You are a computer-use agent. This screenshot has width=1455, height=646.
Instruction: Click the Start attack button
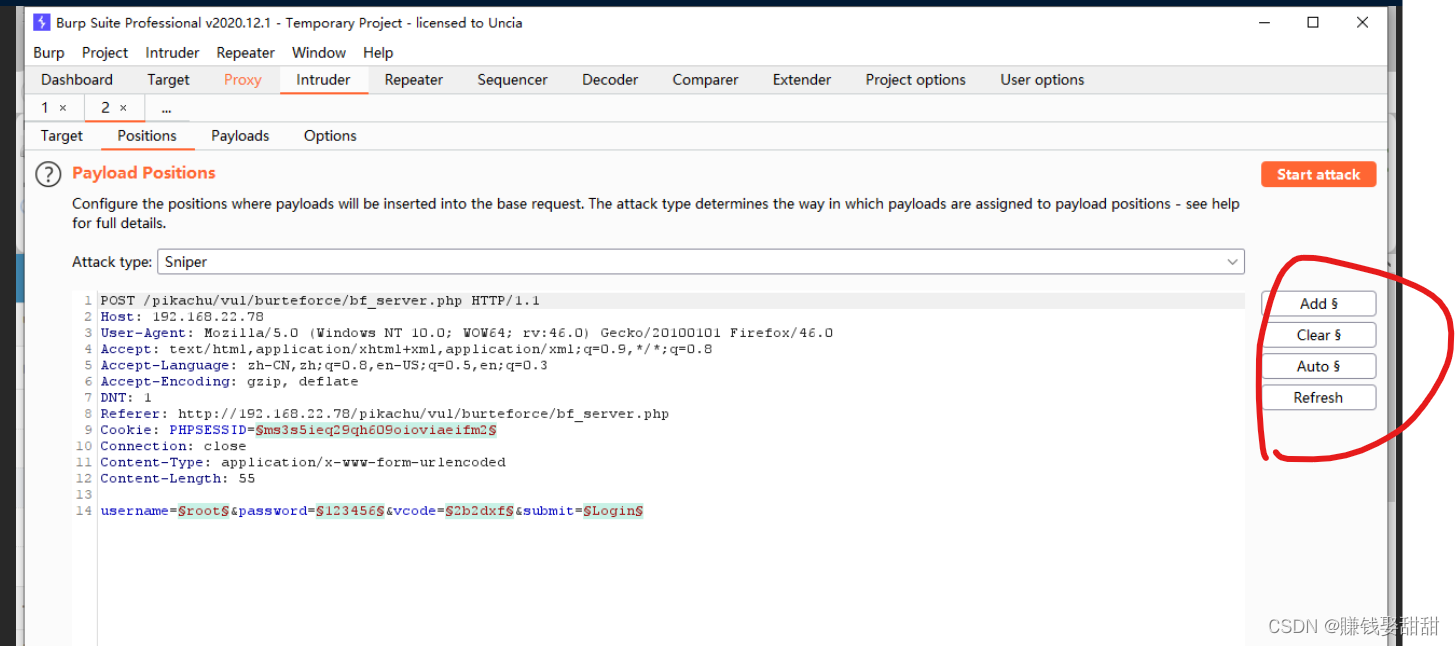1319,174
